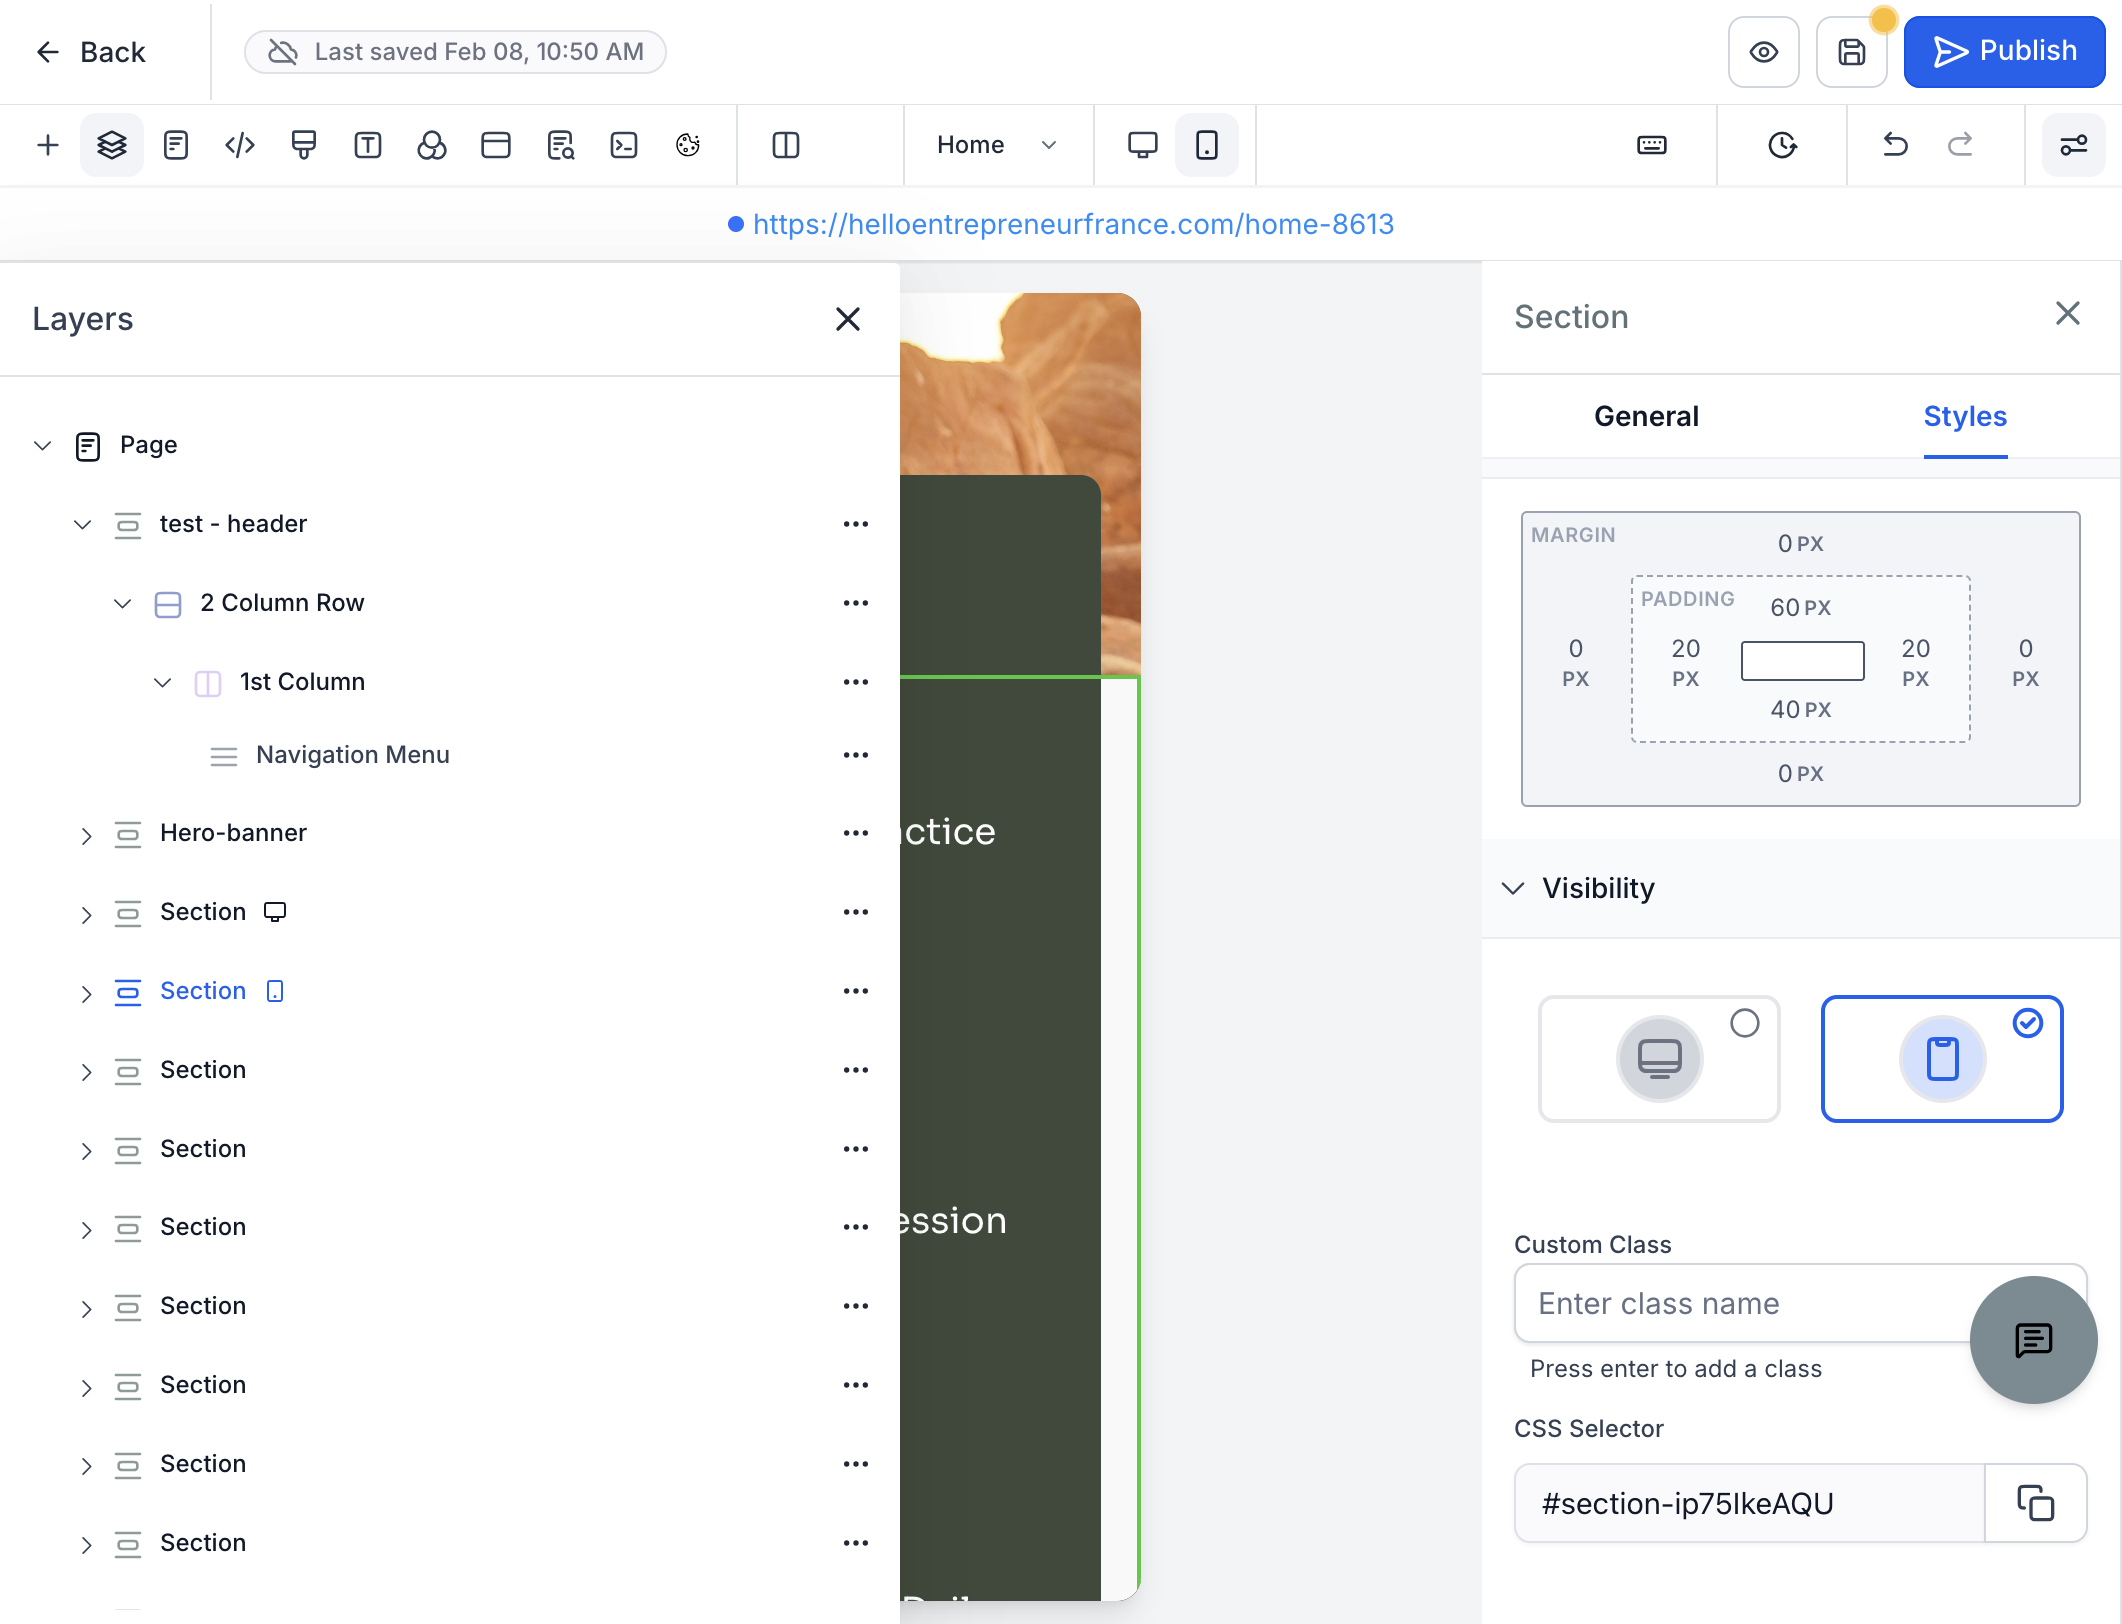2122x1624 pixels.
Task: Enable desktop visibility option
Action: tap(1659, 1059)
